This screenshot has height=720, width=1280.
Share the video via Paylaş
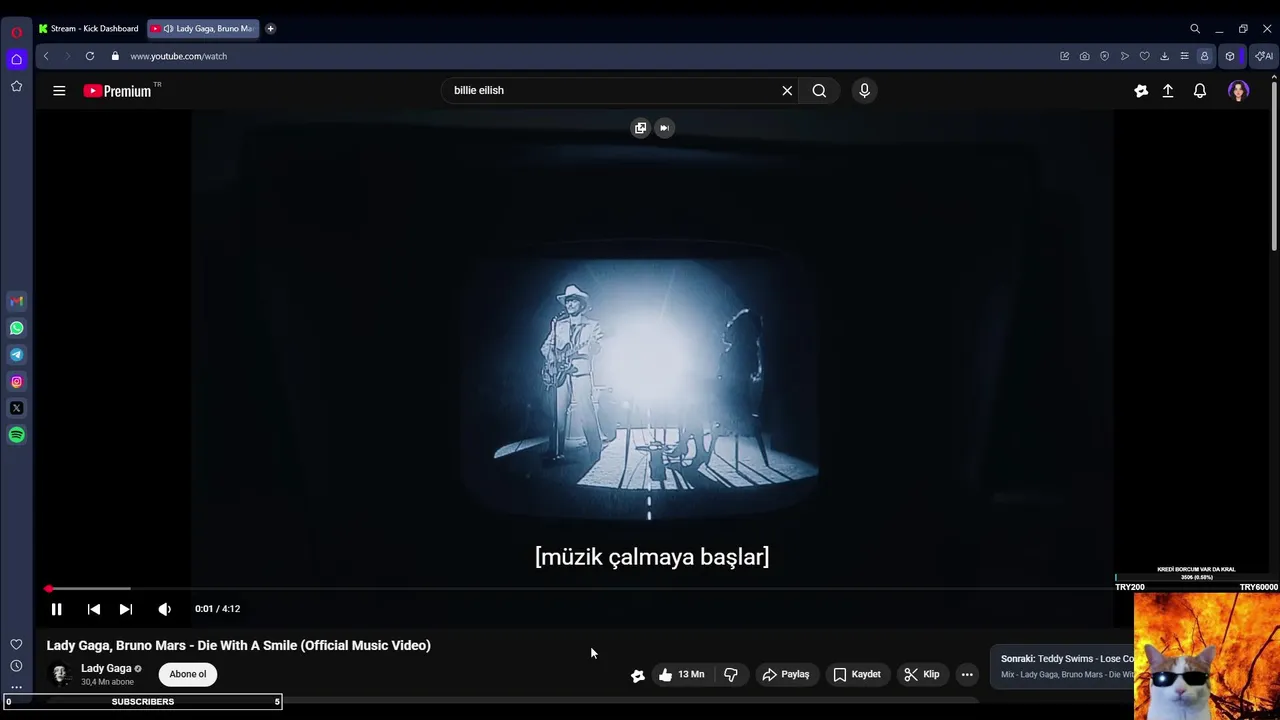click(x=786, y=675)
